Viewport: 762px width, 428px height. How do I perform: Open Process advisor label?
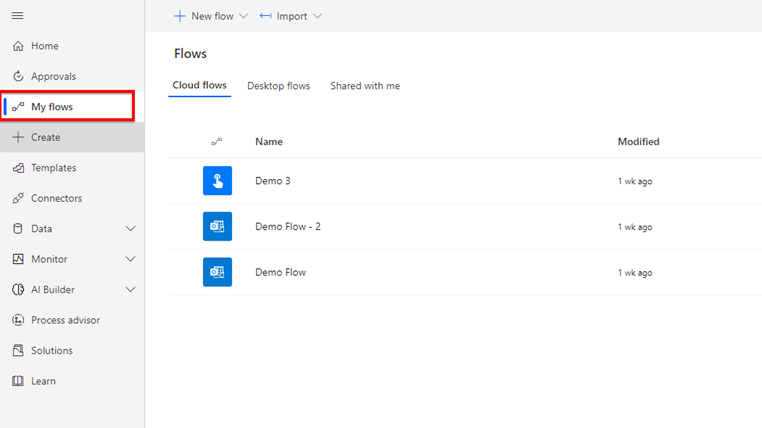(66, 320)
